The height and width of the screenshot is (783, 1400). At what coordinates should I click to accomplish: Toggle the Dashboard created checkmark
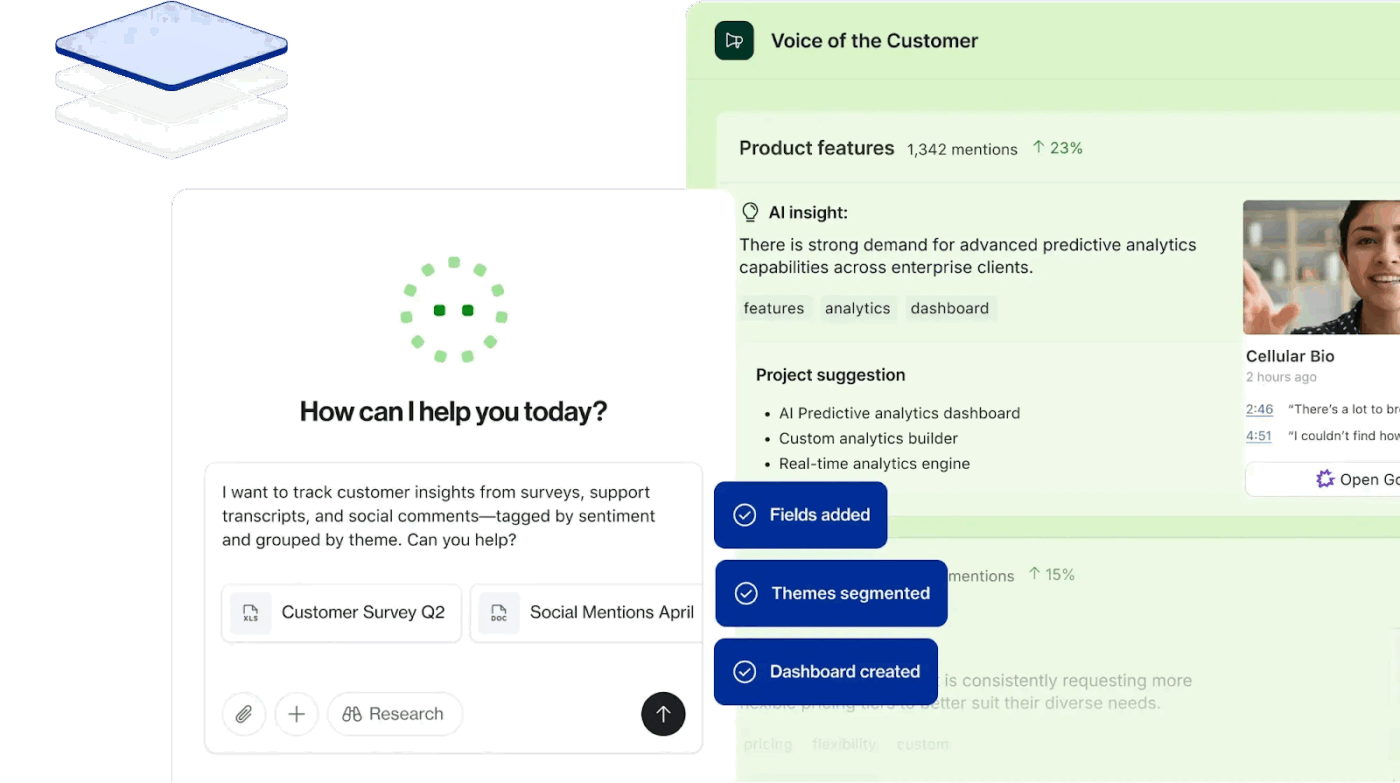pyautogui.click(x=744, y=671)
